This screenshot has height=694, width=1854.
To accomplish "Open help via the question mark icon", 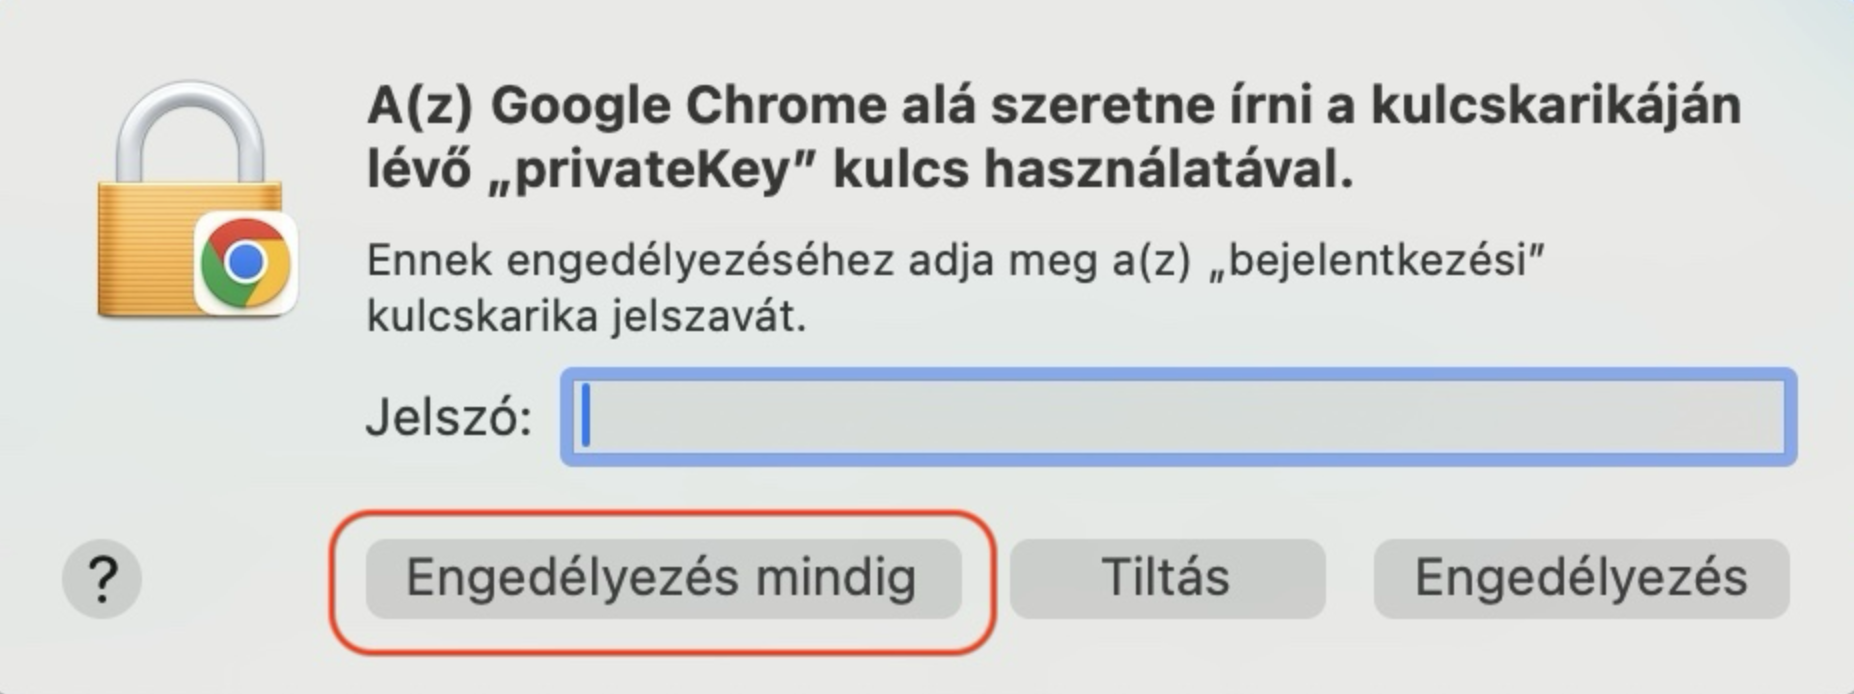I will (103, 580).
